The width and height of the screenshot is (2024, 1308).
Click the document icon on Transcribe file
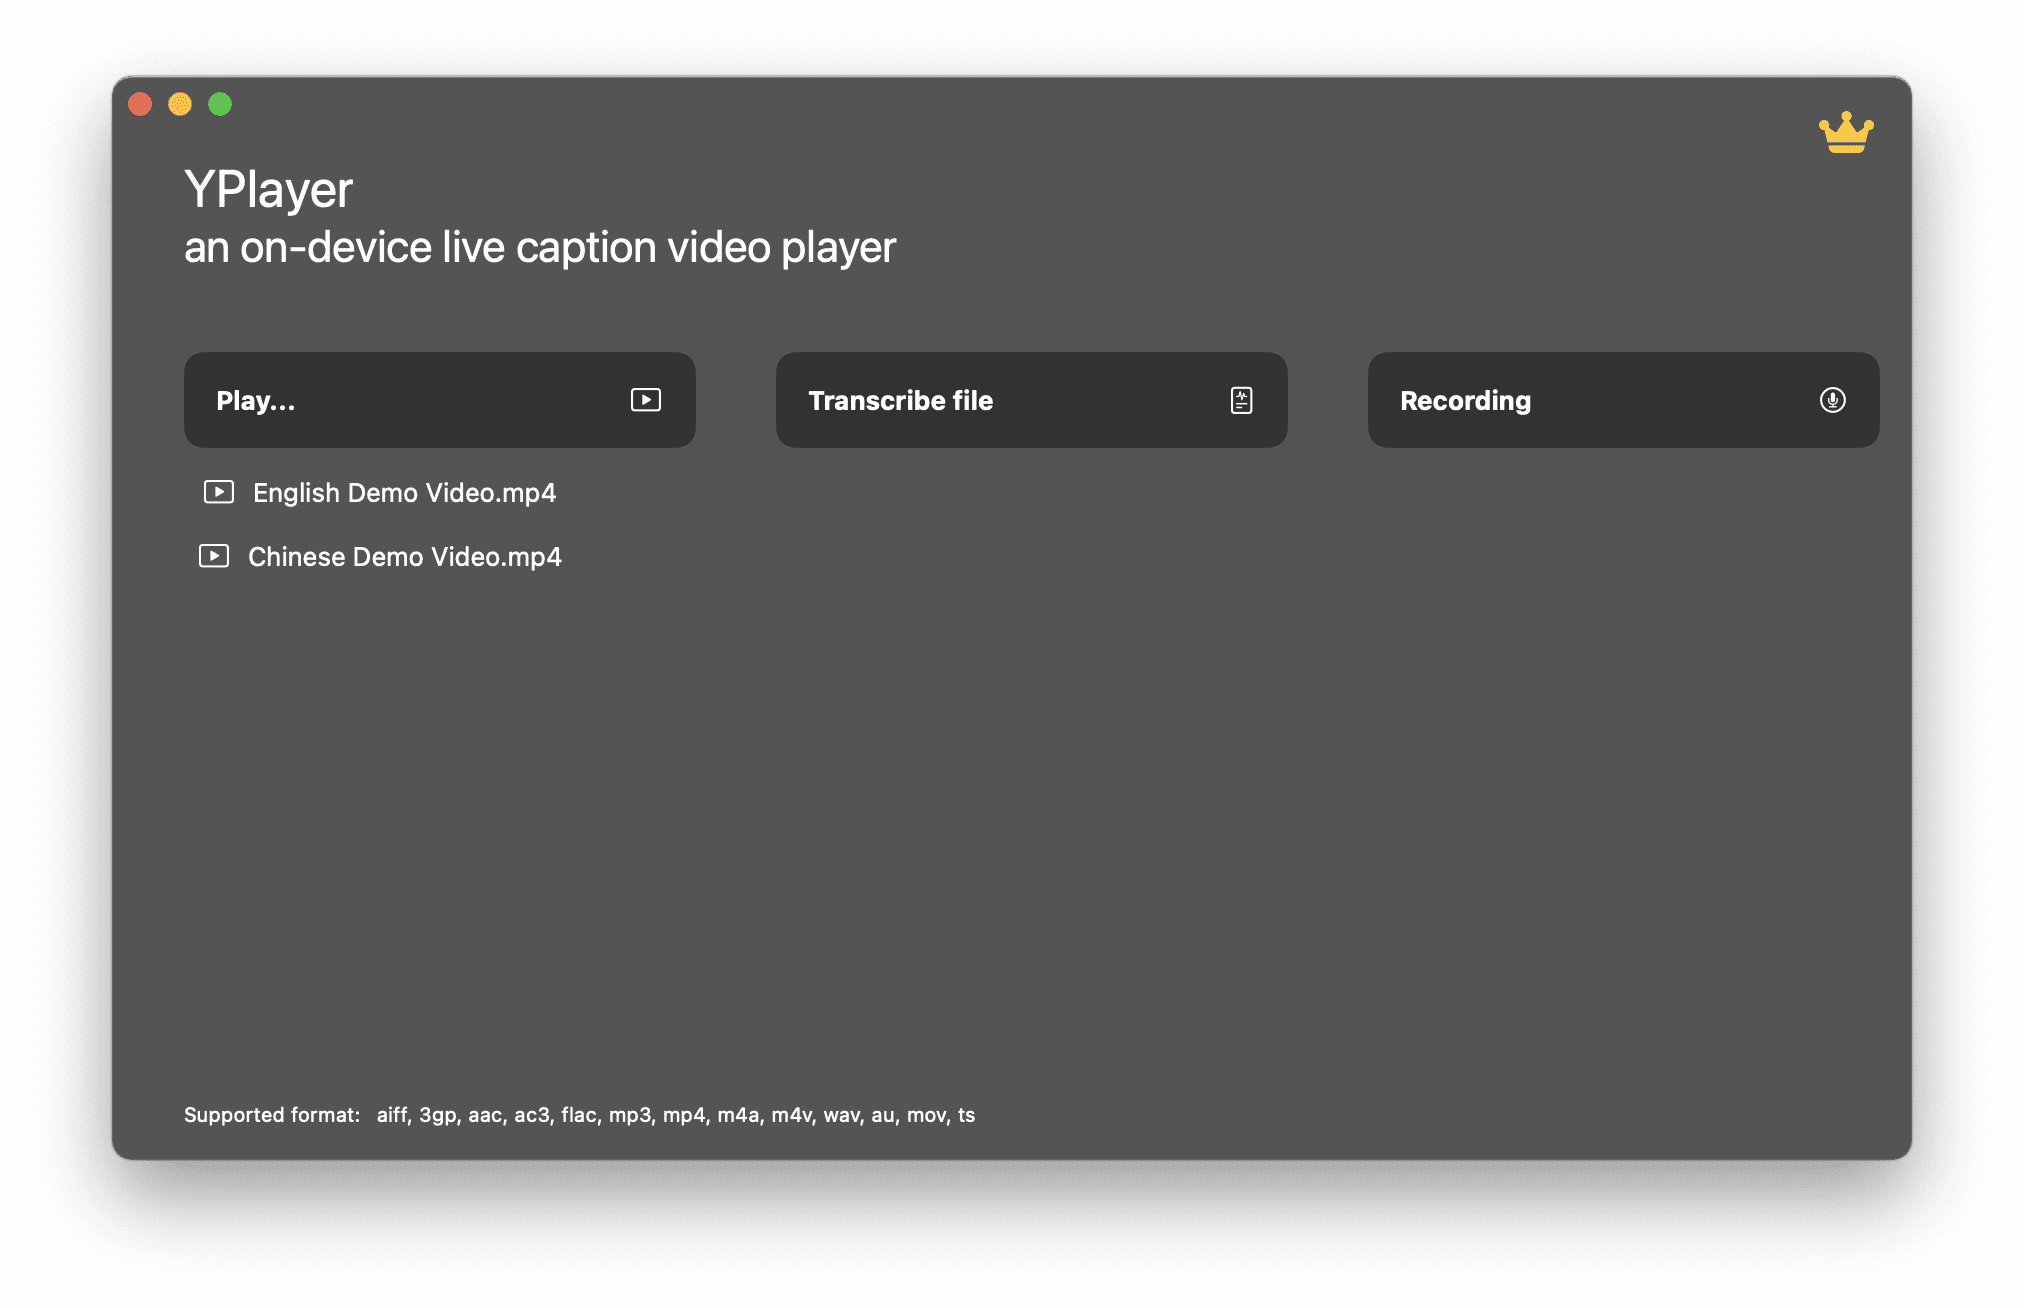coord(1241,400)
